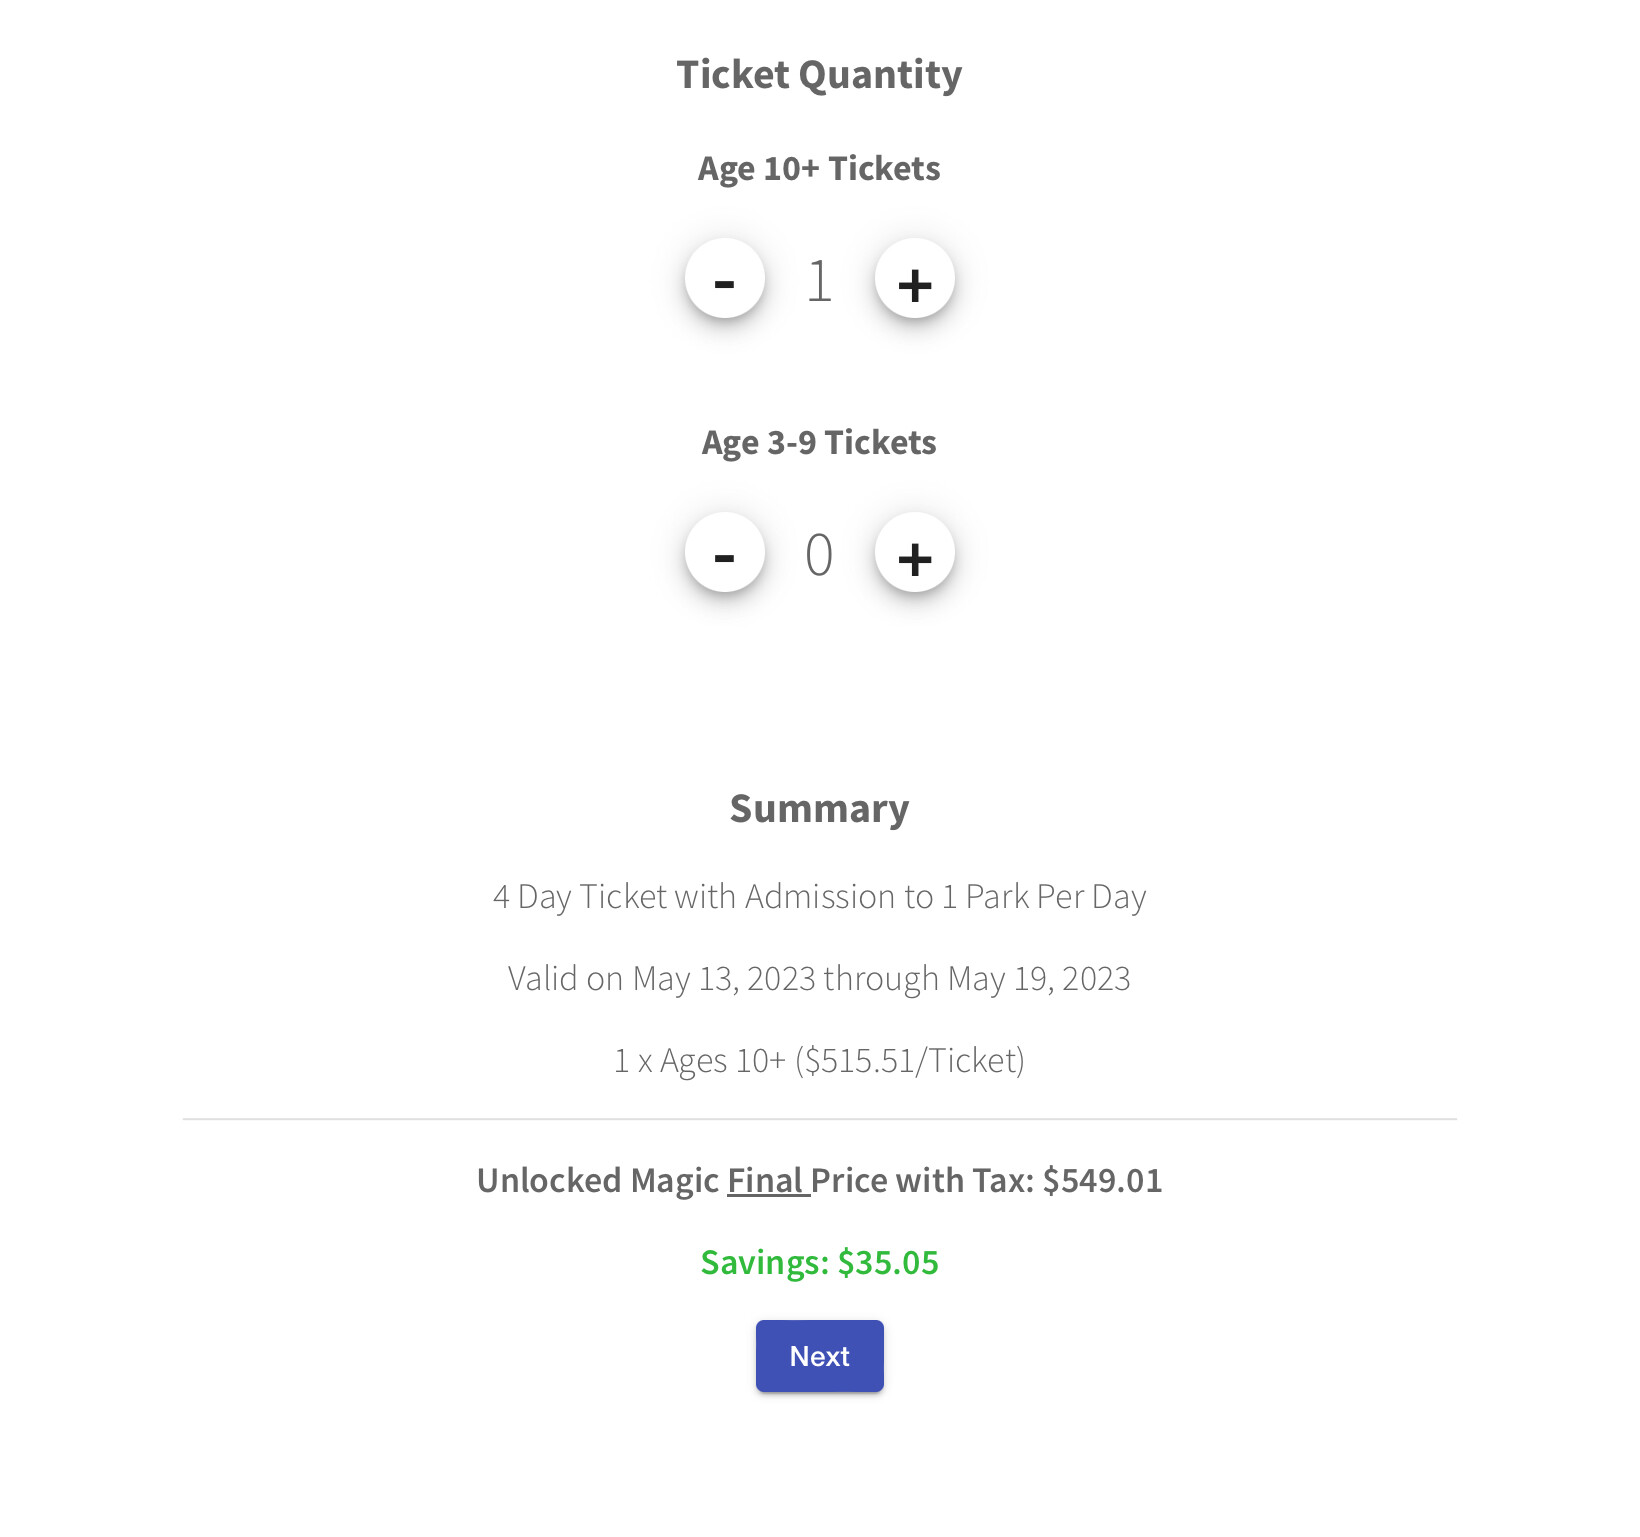Click the $549.01 final price amount
Viewport: 1640px width, 1537px height.
[x=1102, y=1181]
